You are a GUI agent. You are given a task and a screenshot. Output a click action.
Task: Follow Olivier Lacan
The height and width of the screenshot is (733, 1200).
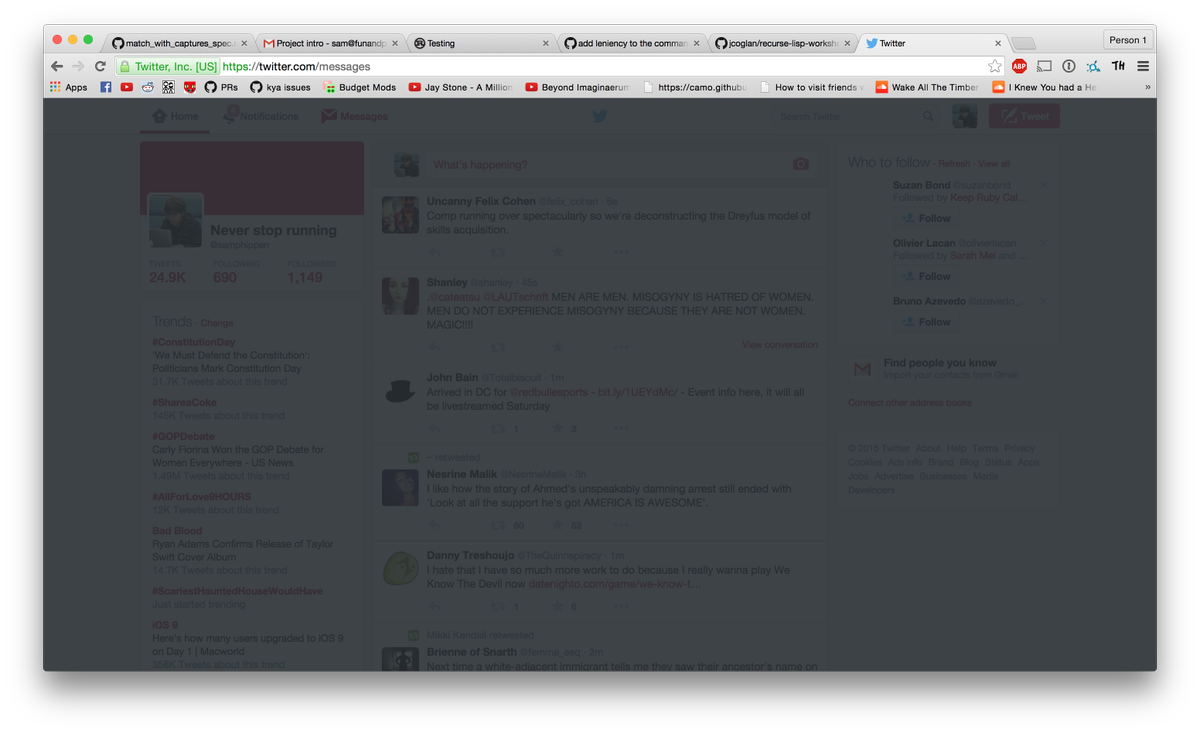coord(926,276)
